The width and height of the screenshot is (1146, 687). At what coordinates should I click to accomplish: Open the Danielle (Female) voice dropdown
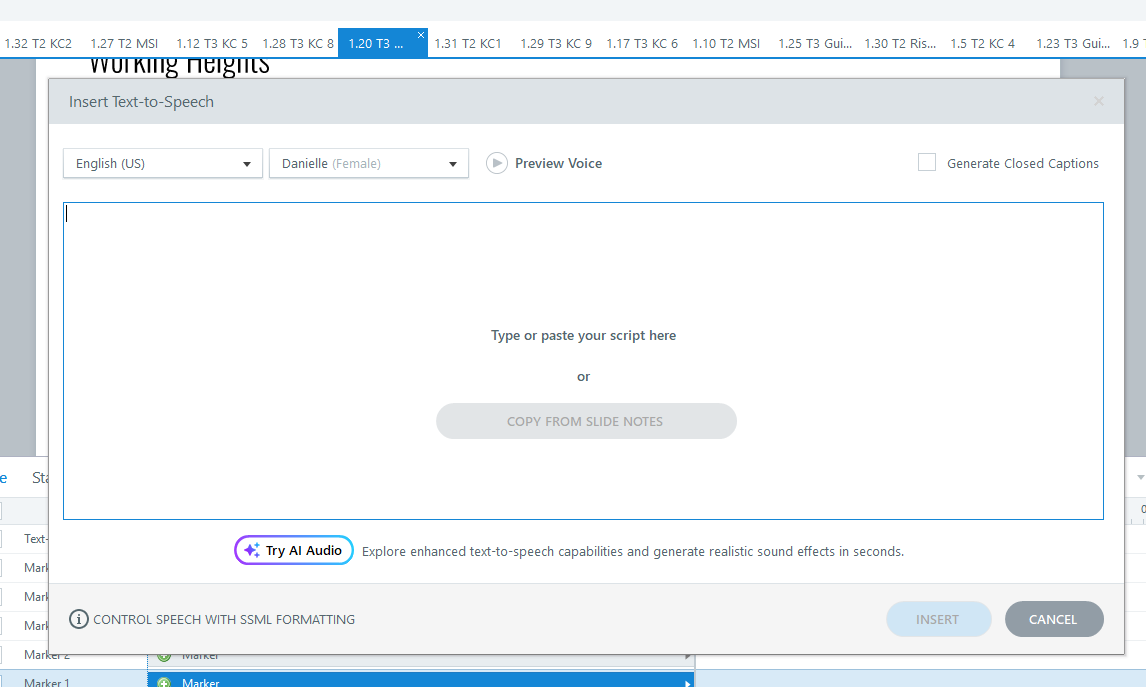(x=369, y=164)
